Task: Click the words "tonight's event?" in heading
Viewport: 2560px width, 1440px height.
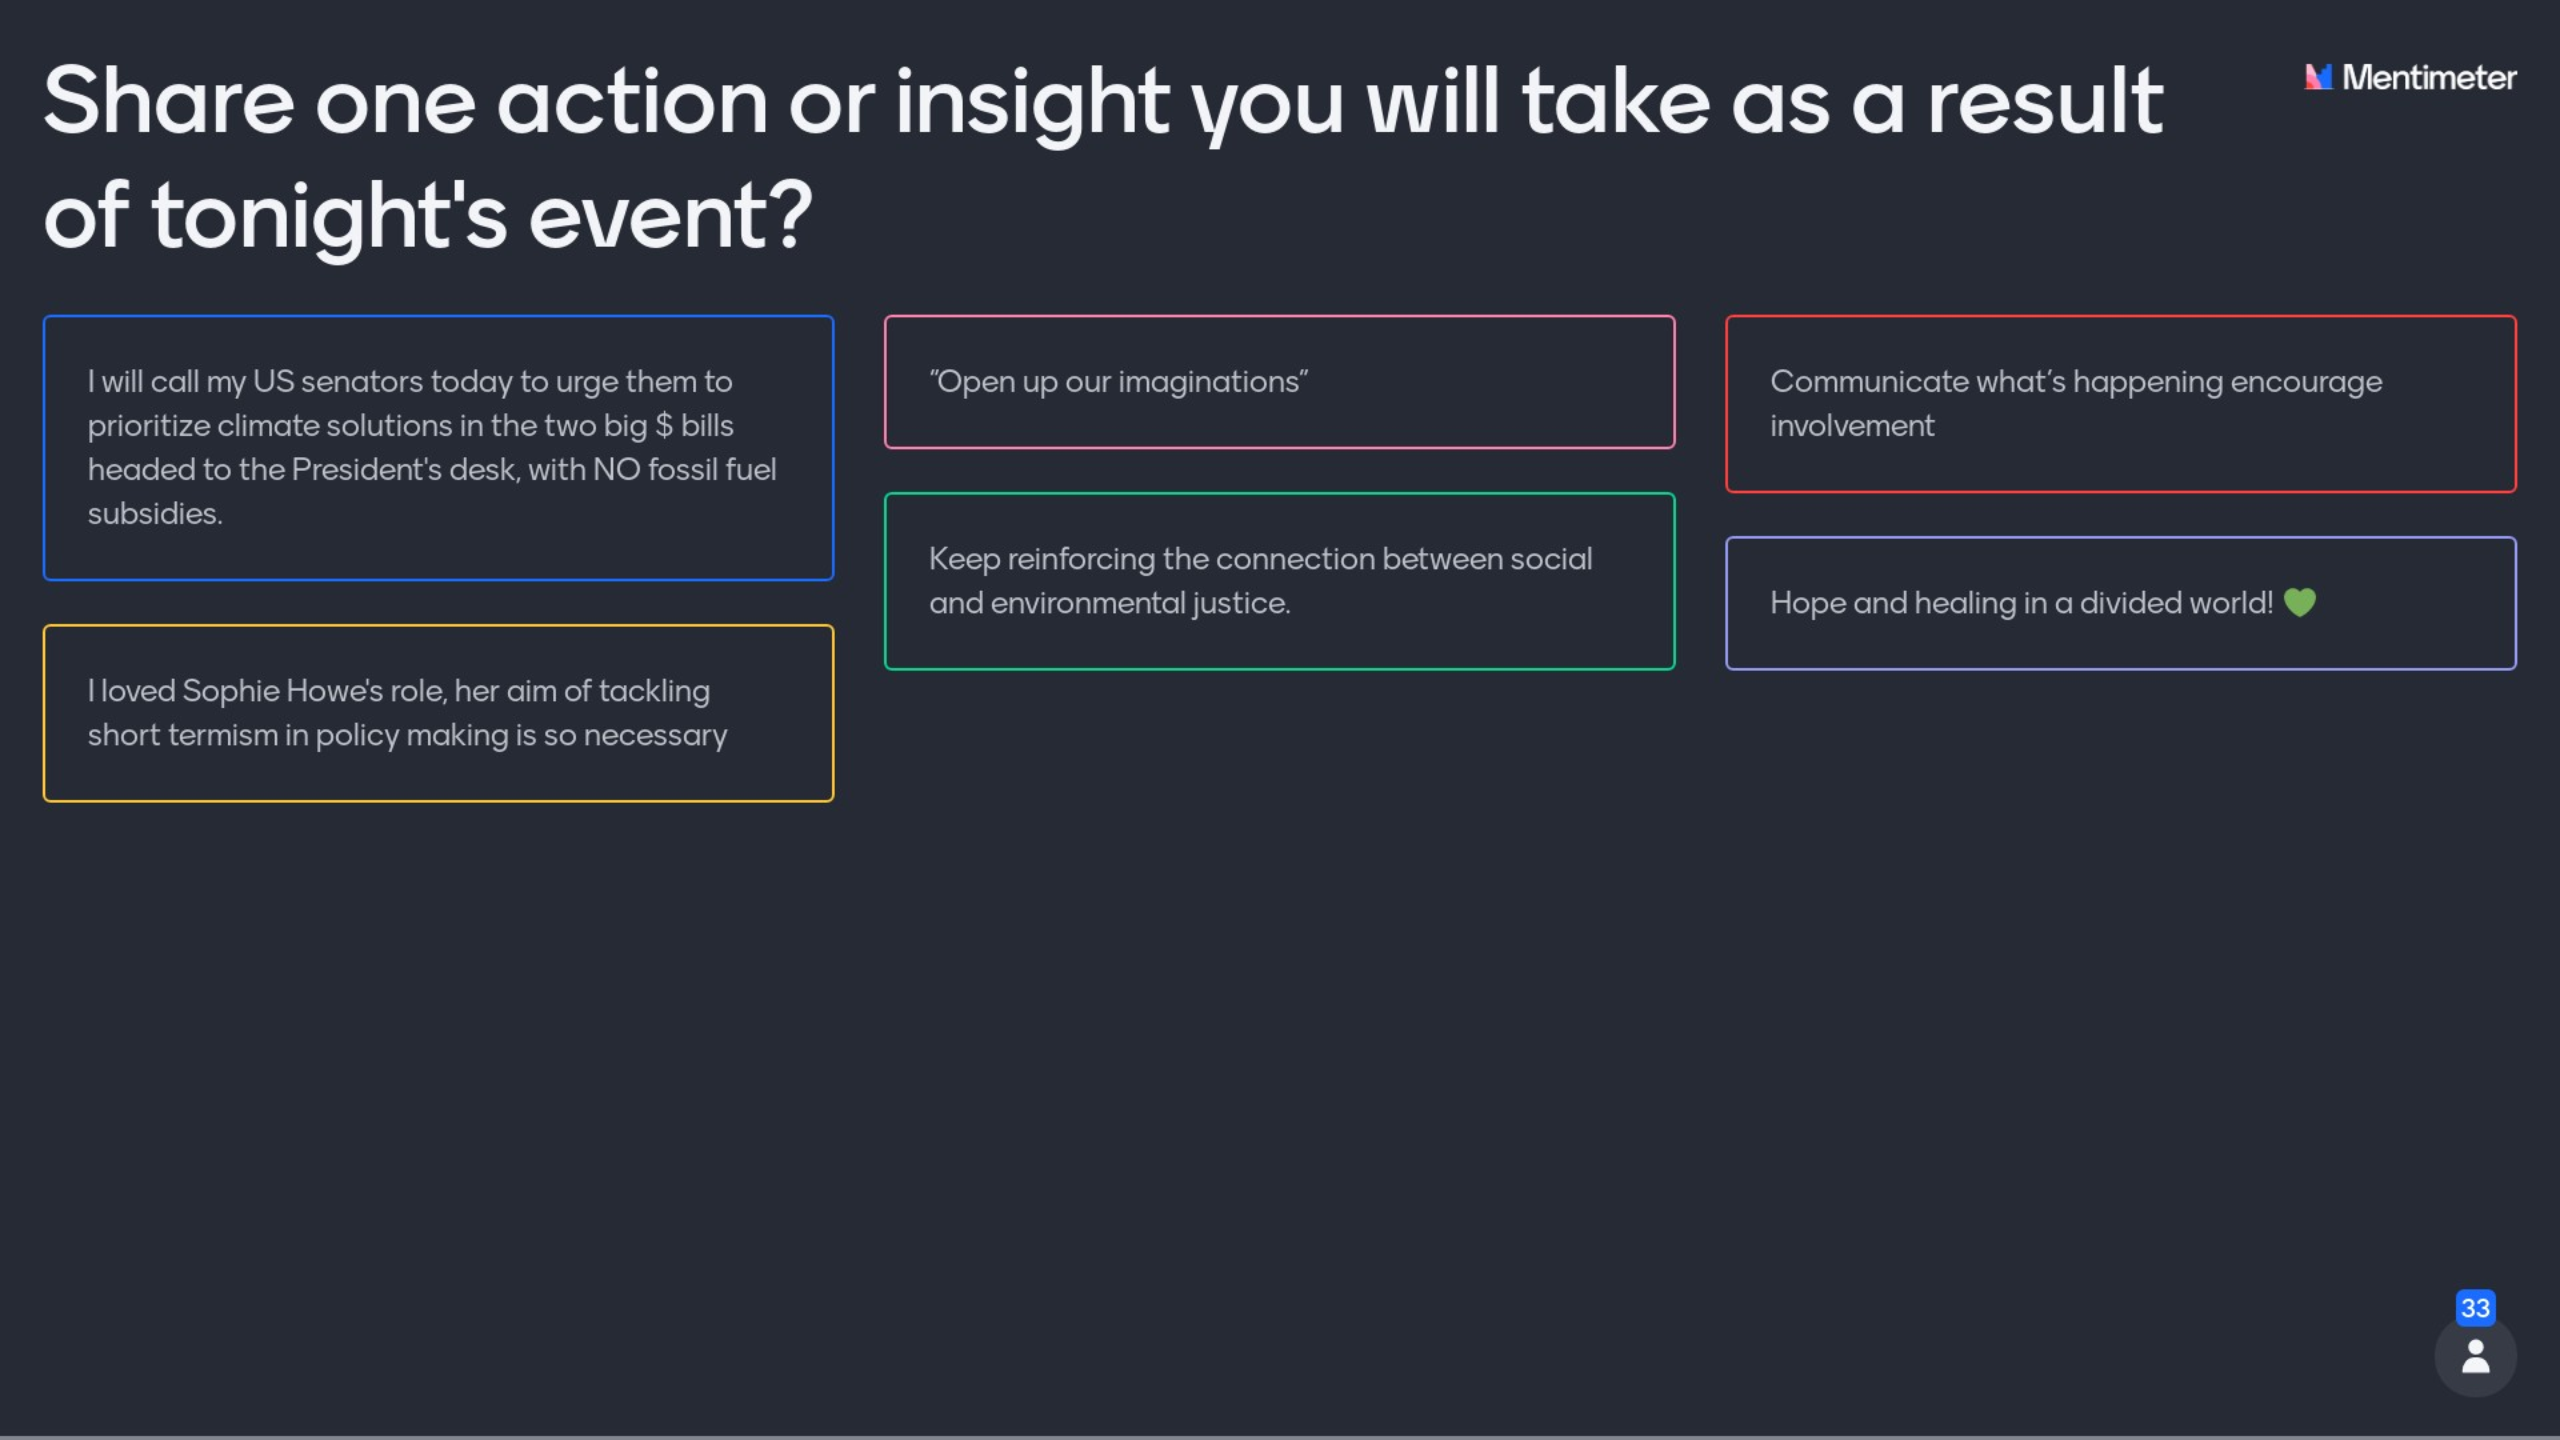Action: pos(482,216)
